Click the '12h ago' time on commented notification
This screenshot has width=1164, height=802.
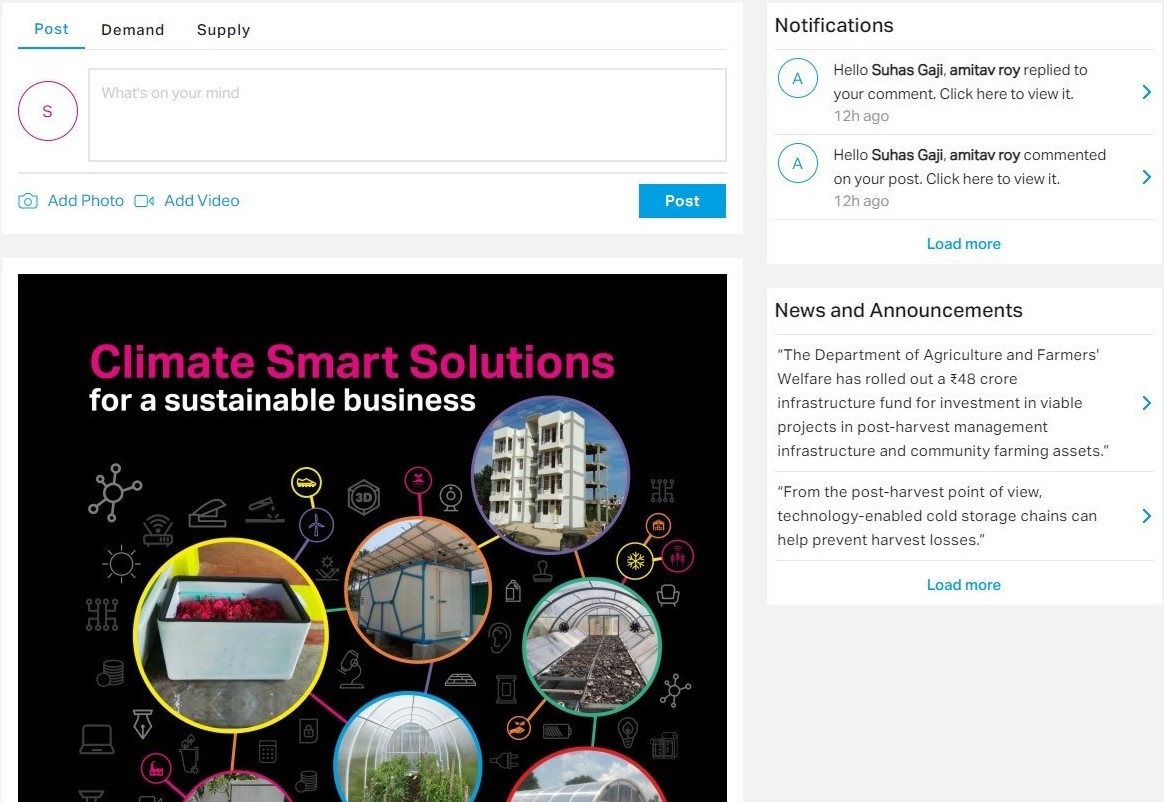[861, 200]
